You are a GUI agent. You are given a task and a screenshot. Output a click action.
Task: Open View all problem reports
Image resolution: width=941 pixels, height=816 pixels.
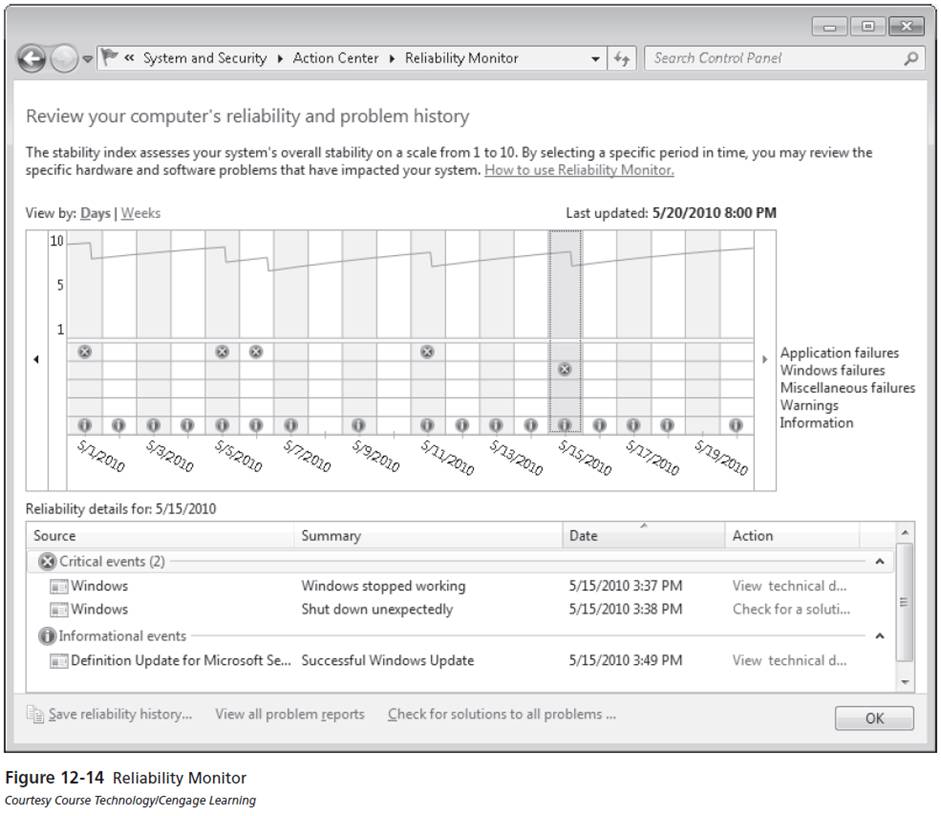pyautogui.click(x=290, y=714)
